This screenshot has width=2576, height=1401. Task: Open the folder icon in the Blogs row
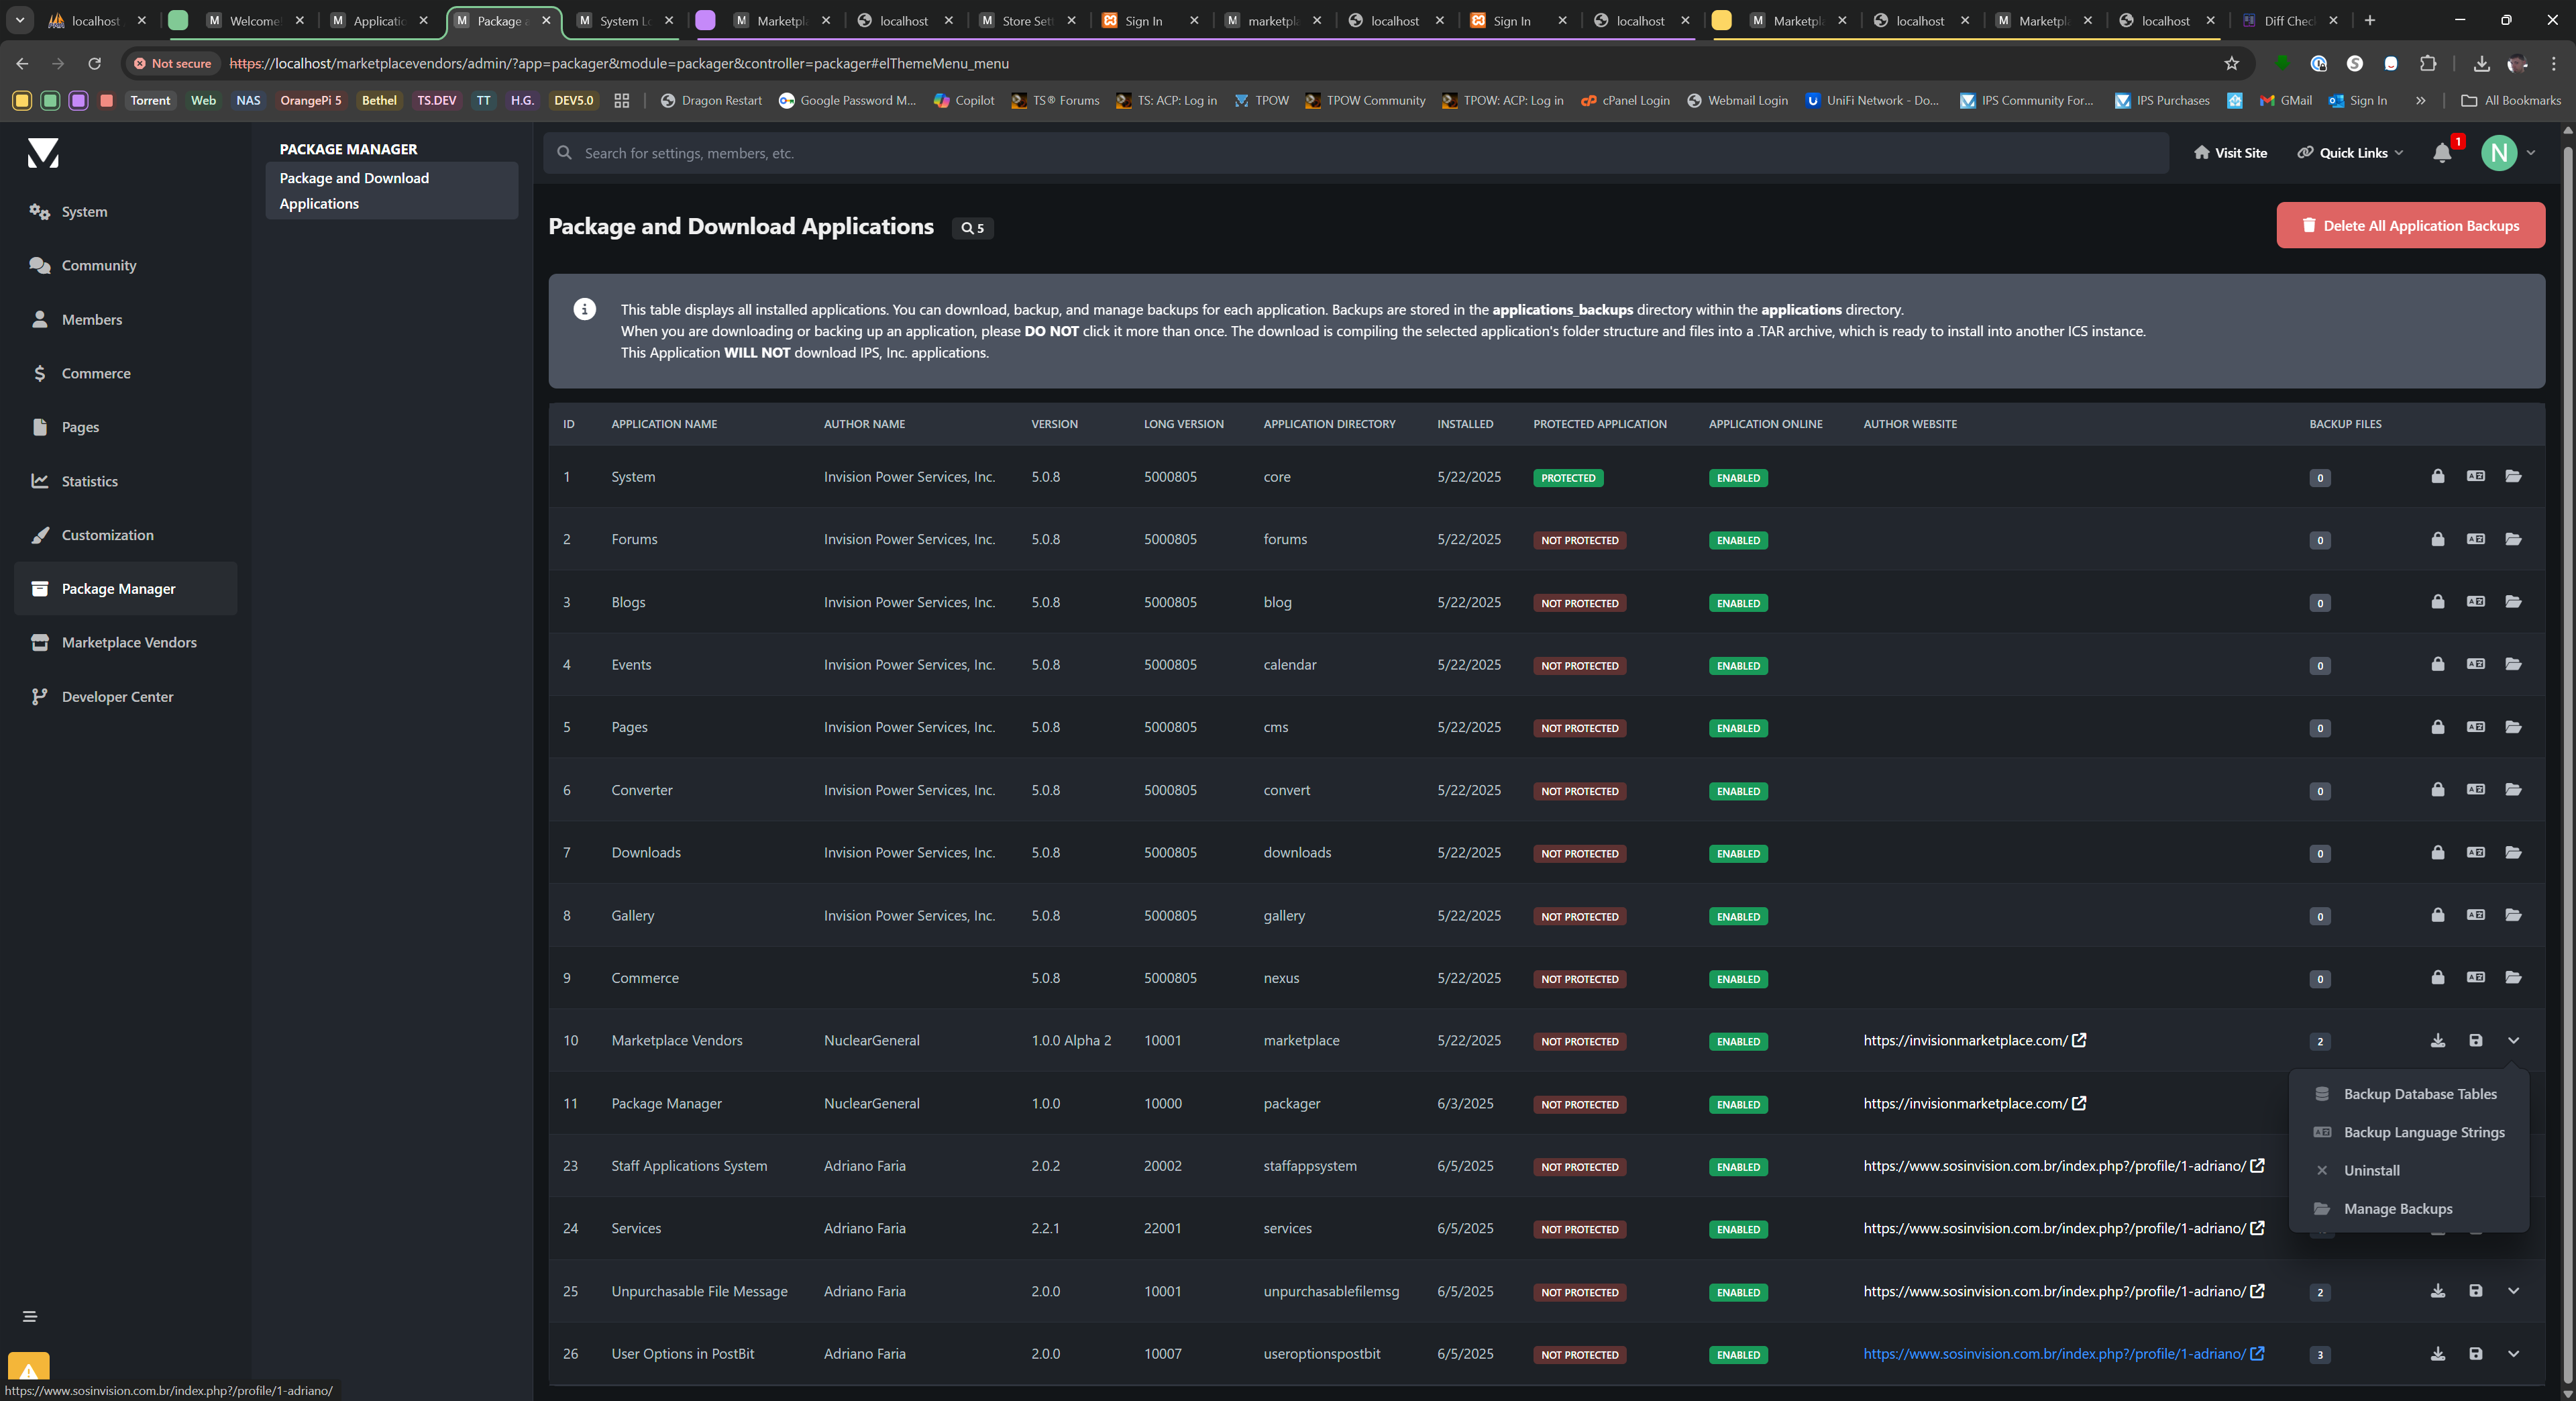click(x=2513, y=601)
